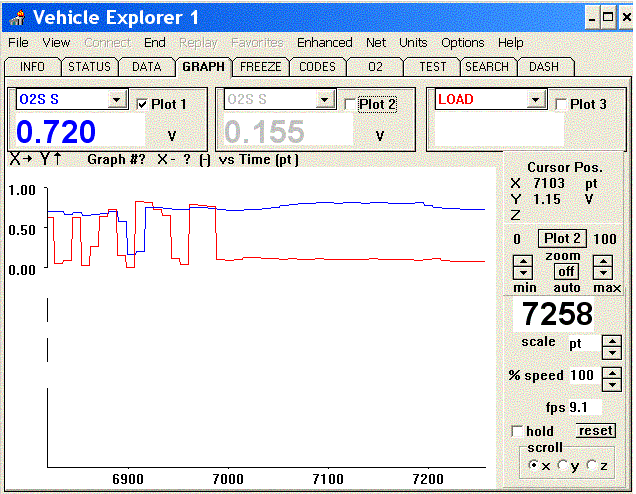Enable the Plot 2 checkbox
636x494 pixels.
(x=348, y=104)
